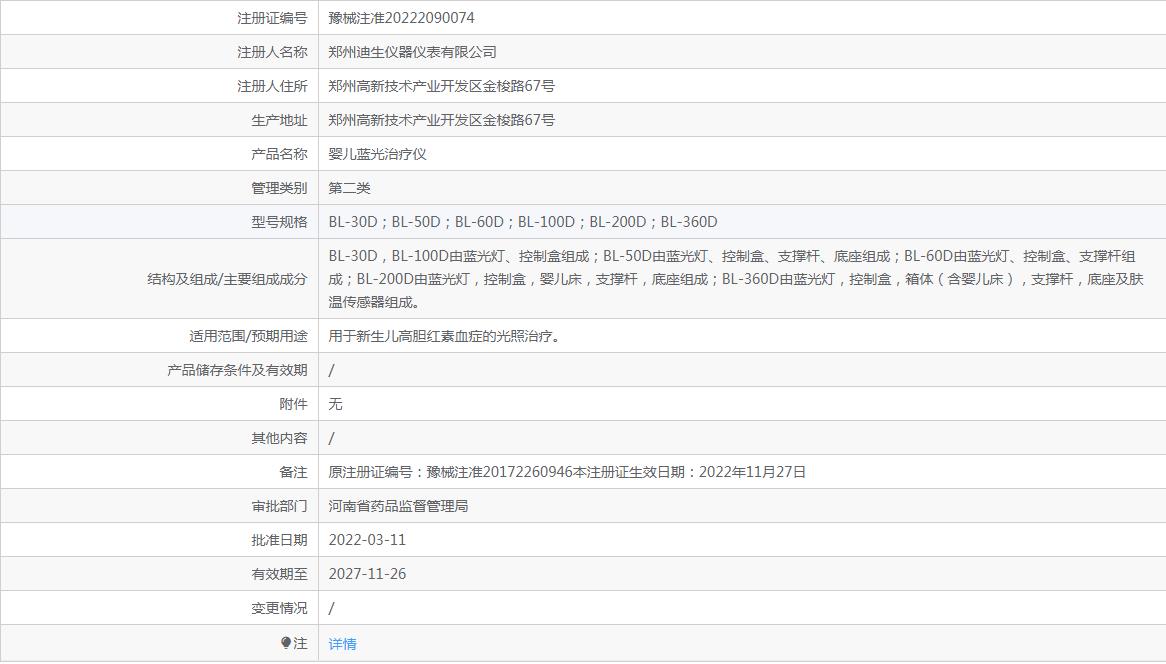The width and height of the screenshot is (1166, 664).
Task: Click the approval date 2022-03-11
Action: 367,540
